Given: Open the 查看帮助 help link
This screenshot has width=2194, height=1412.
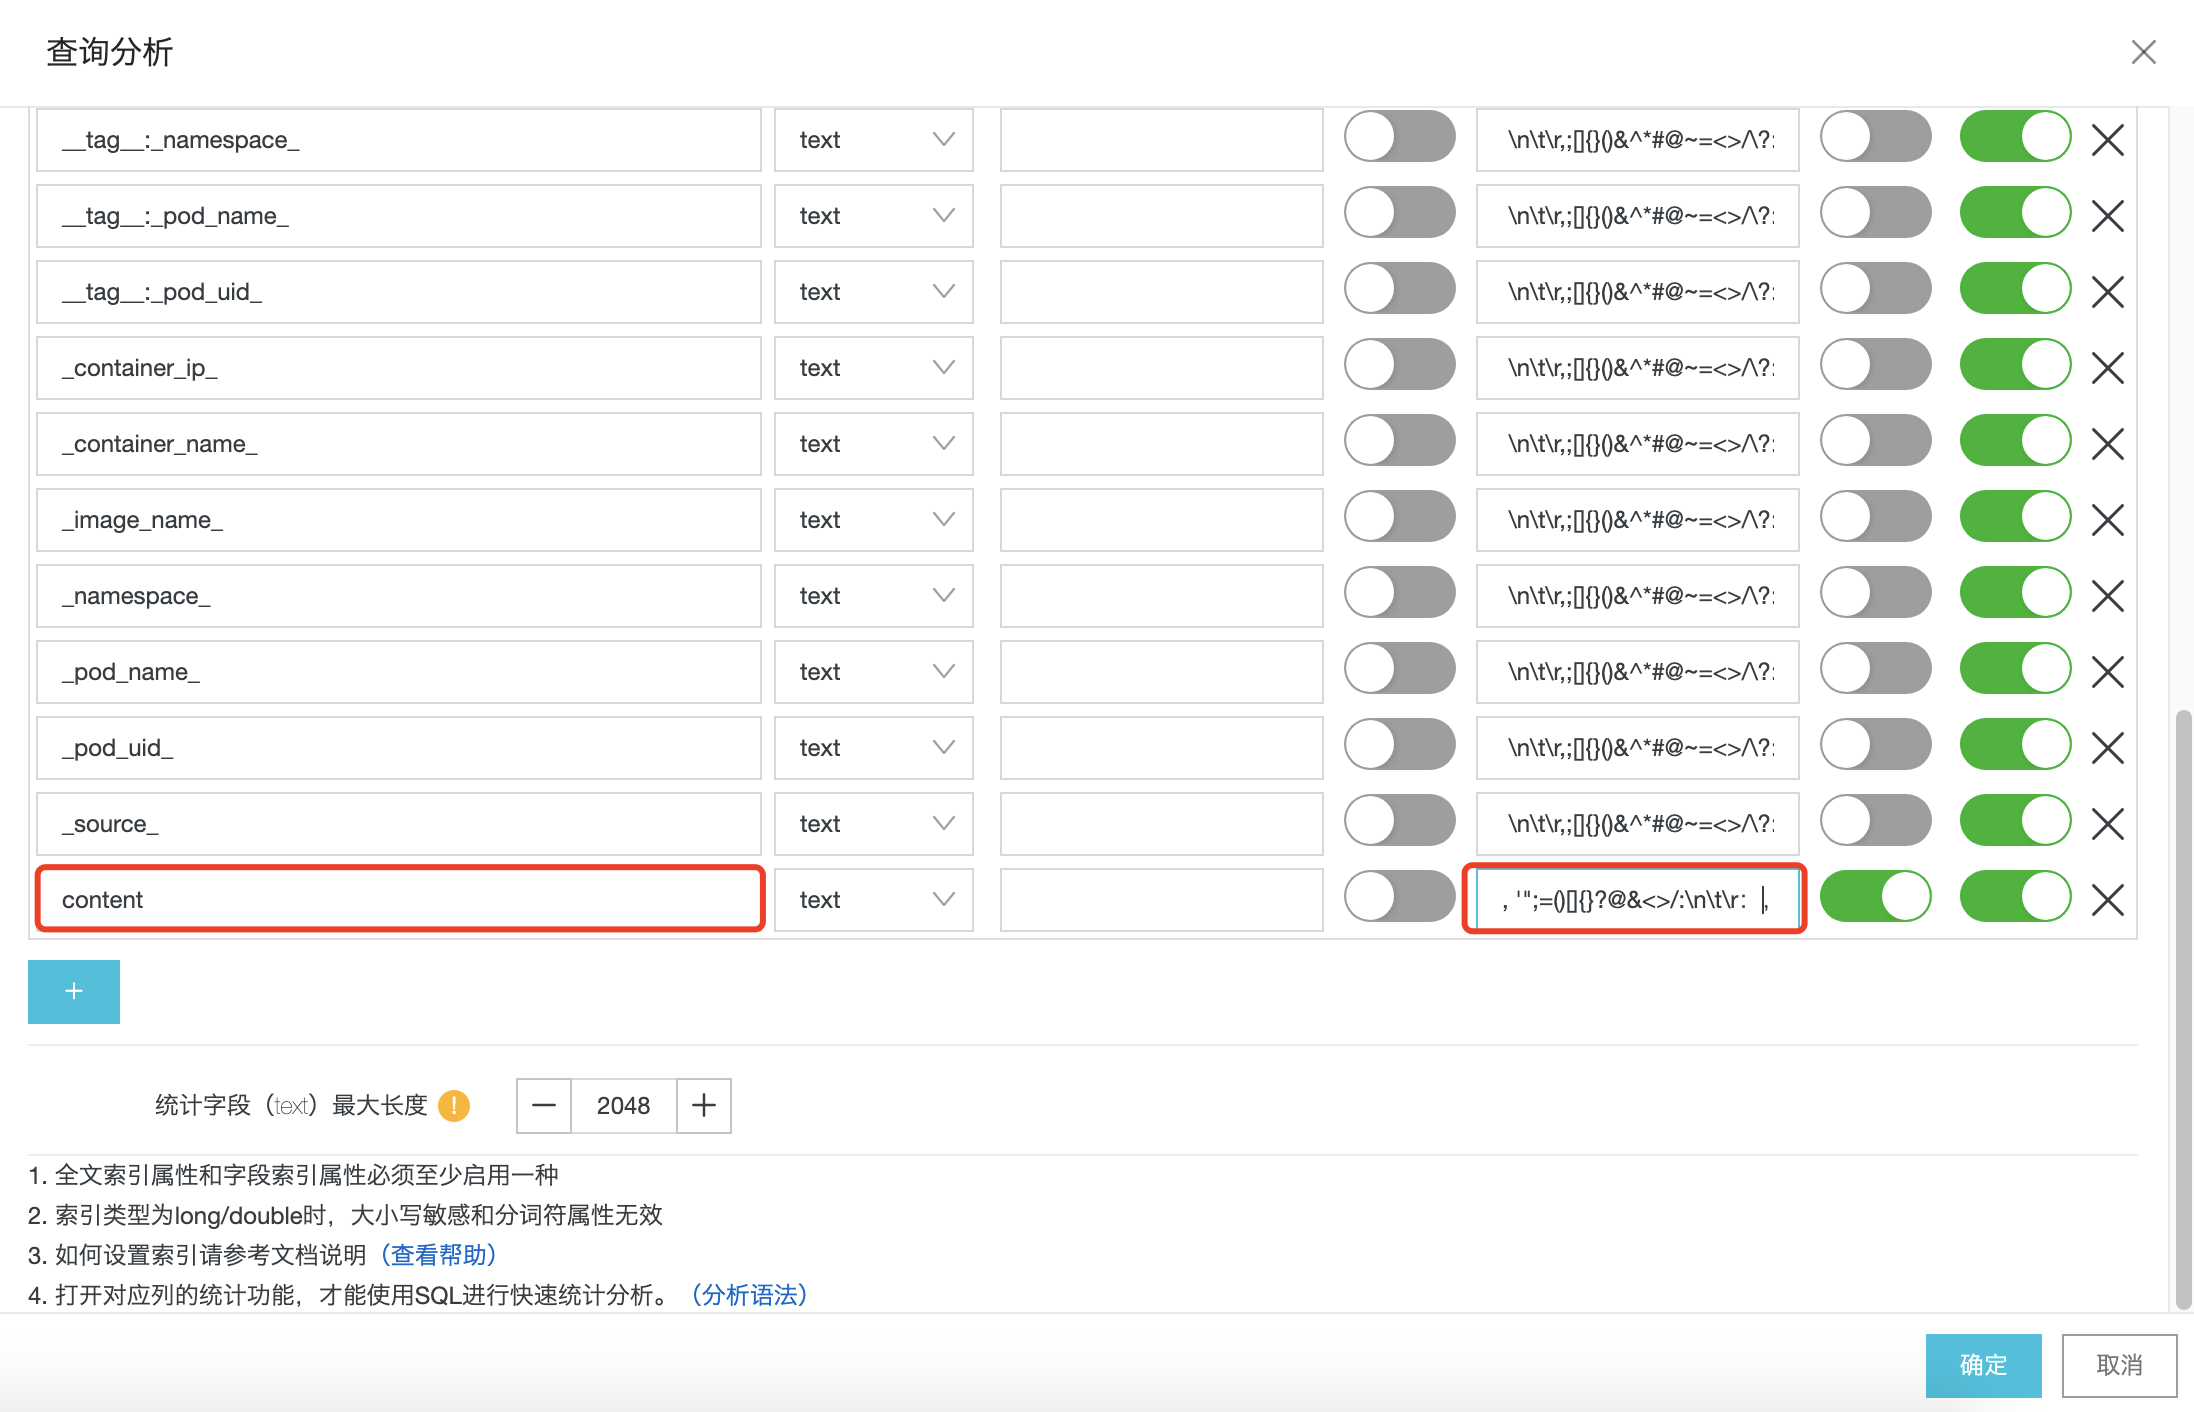Looking at the screenshot, I should [439, 1255].
